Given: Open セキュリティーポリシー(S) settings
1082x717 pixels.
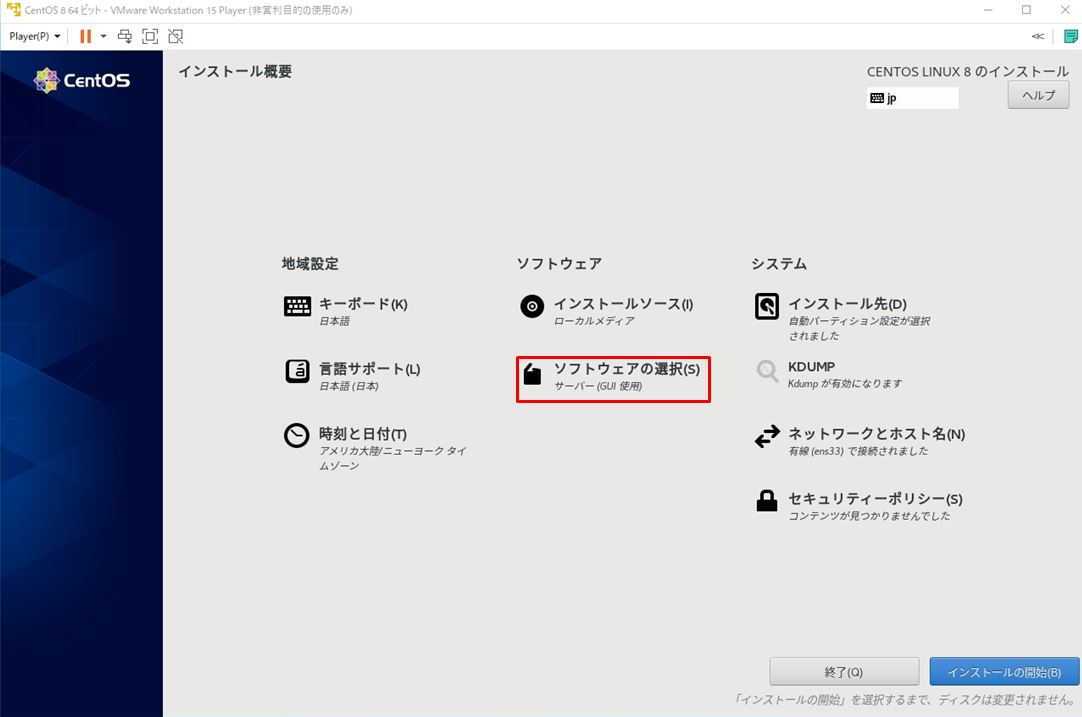Looking at the screenshot, I should (875, 499).
